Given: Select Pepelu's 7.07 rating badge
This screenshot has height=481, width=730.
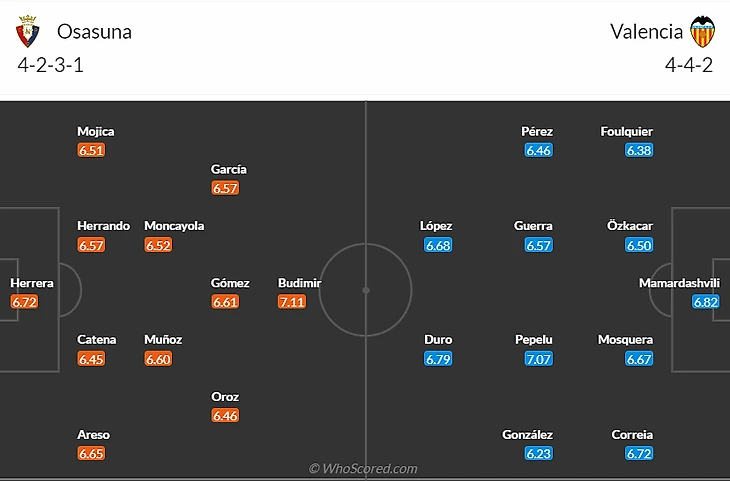Looking at the screenshot, I should (x=539, y=359).
